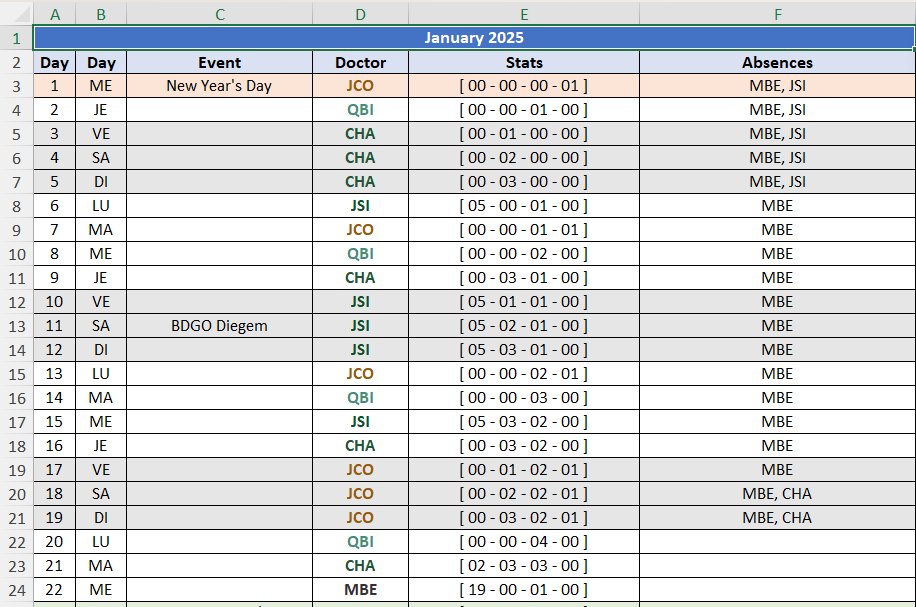Click the Absences header cell
916x607 pixels.
point(778,63)
